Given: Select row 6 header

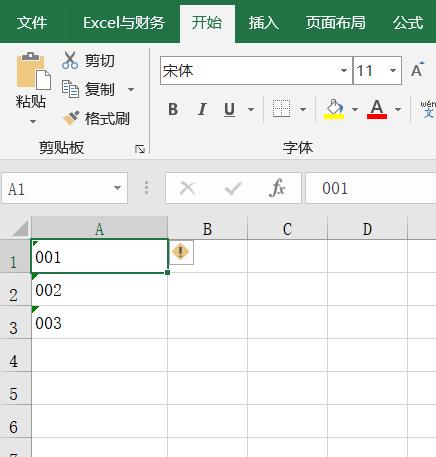Looking at the screenshot, I should (15, 421).
